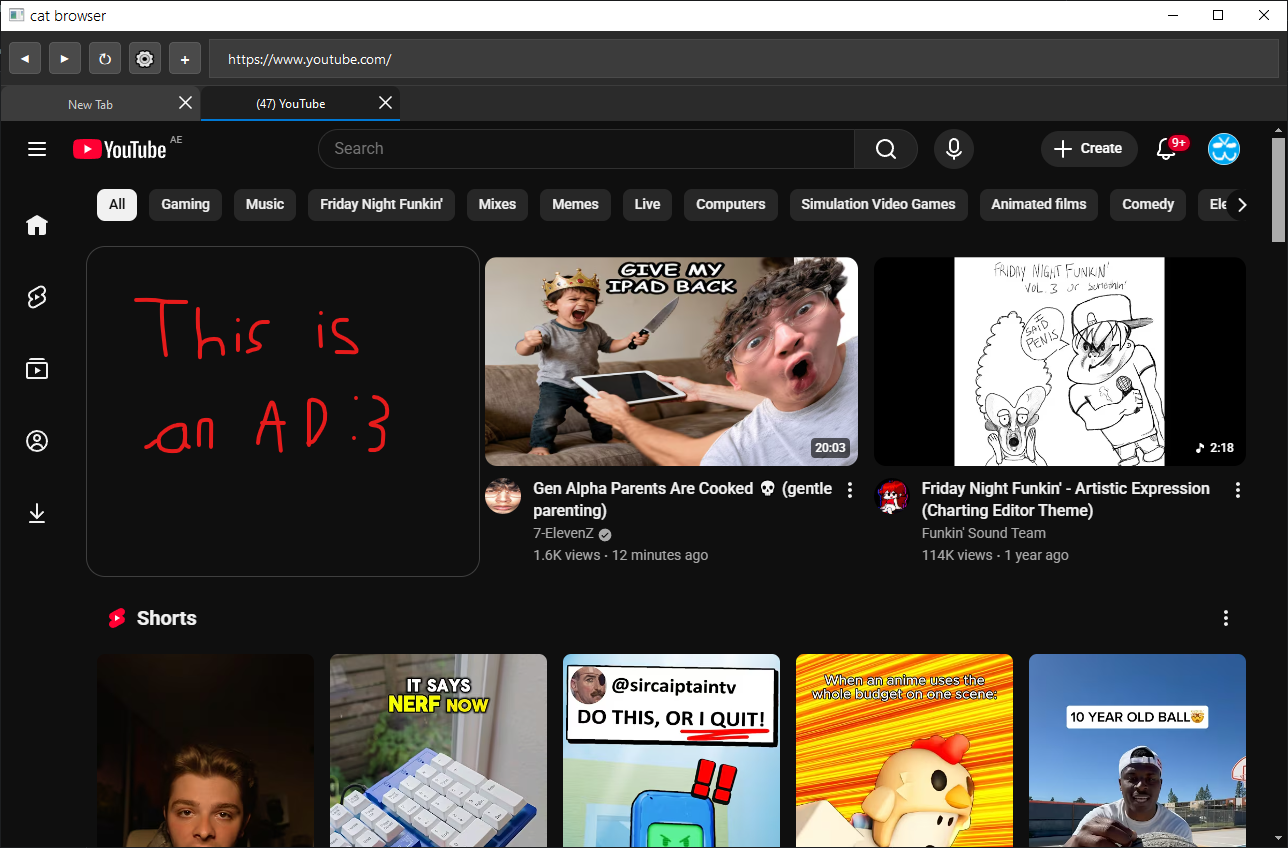The width and height of the screenshot is (1288, 848).
Task: Start voice search with the microphone
Action: point(954,149)
